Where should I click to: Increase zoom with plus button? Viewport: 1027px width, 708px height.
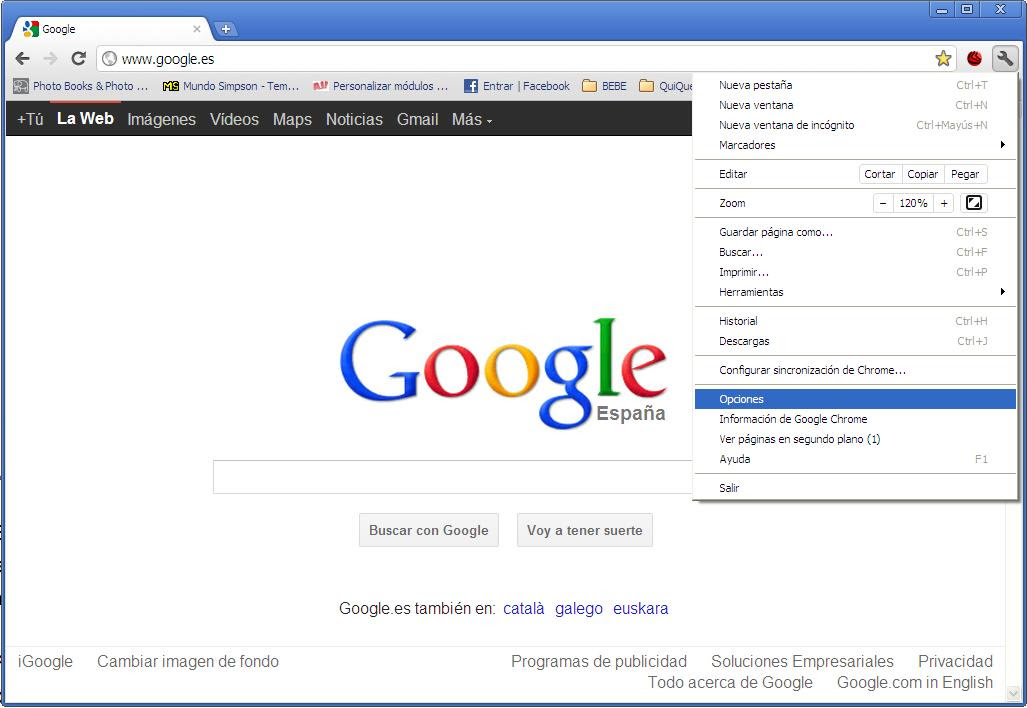pyautogui.click(x=944, y=203)
